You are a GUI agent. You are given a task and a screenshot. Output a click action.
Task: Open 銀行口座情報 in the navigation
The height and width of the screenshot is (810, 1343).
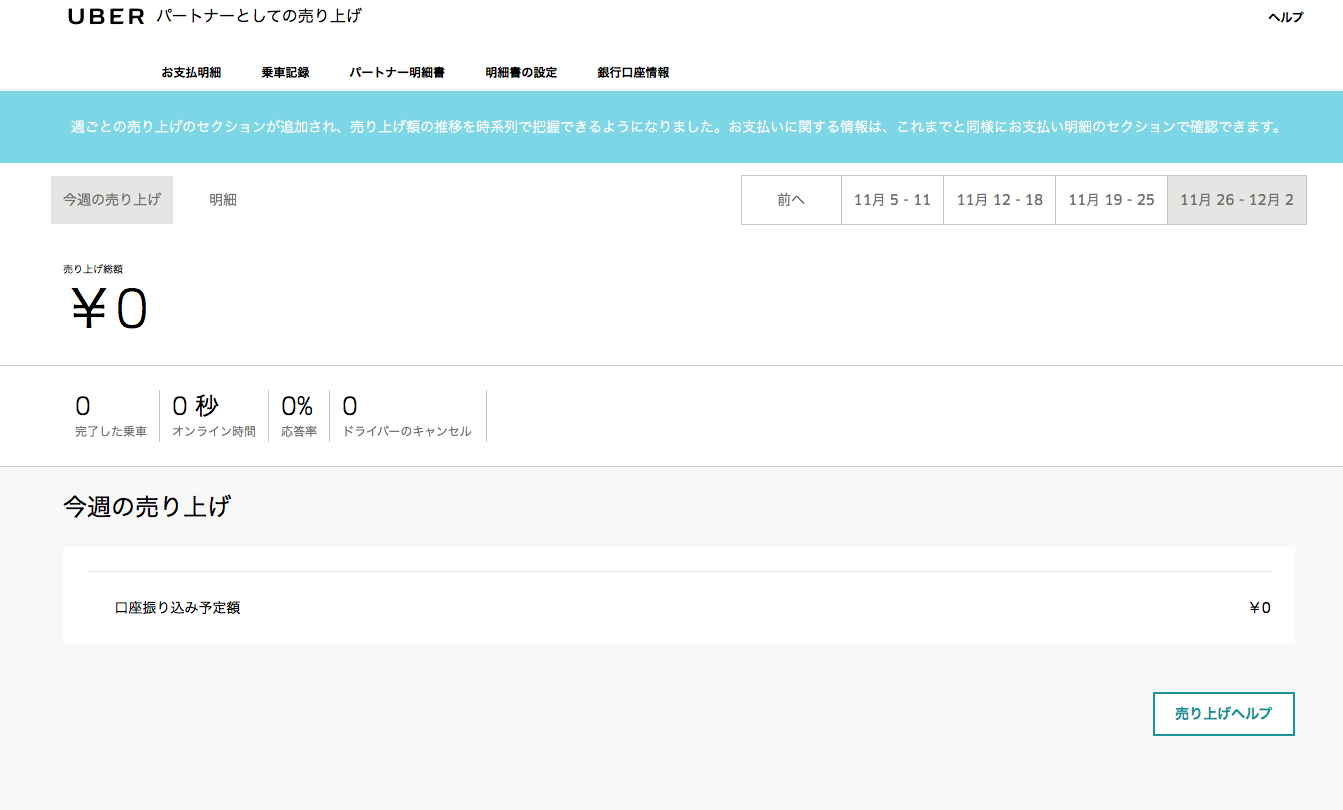tap(633, 73)
